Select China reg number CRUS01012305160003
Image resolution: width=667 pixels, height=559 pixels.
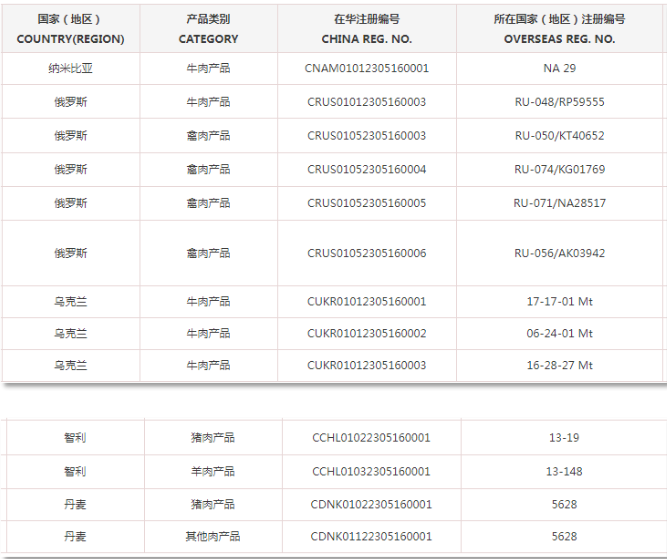tap(366, 102)
